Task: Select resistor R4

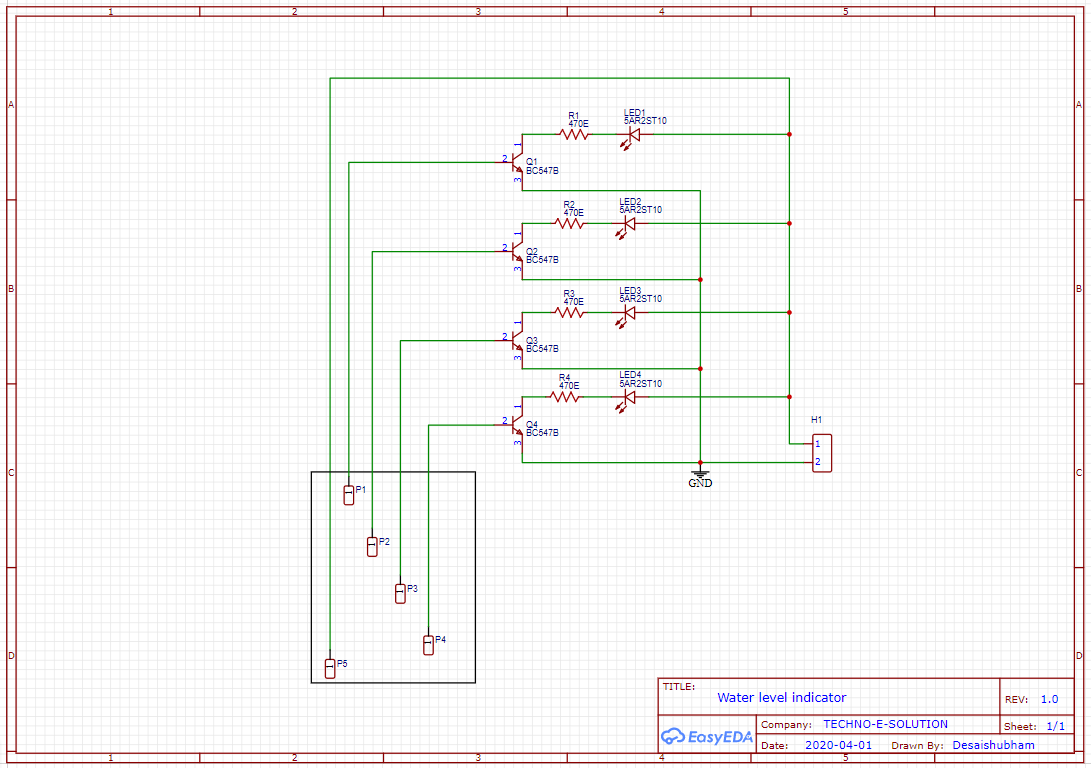Action: [565, 397]
